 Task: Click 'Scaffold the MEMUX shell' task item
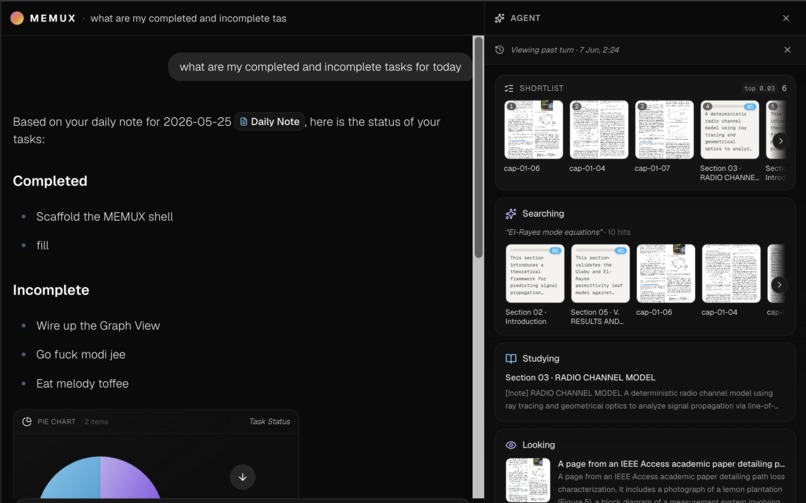pyautogui.click(x=104, y=217)
